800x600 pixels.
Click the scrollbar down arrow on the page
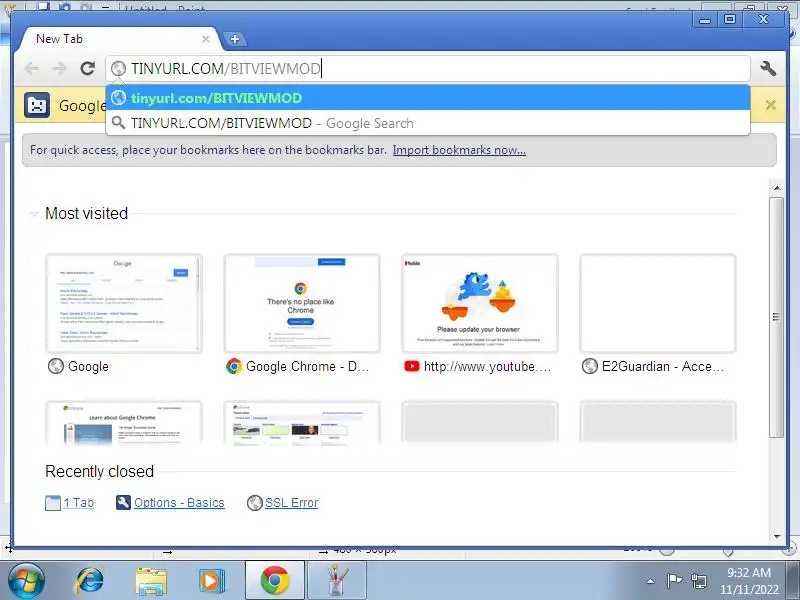777,536
